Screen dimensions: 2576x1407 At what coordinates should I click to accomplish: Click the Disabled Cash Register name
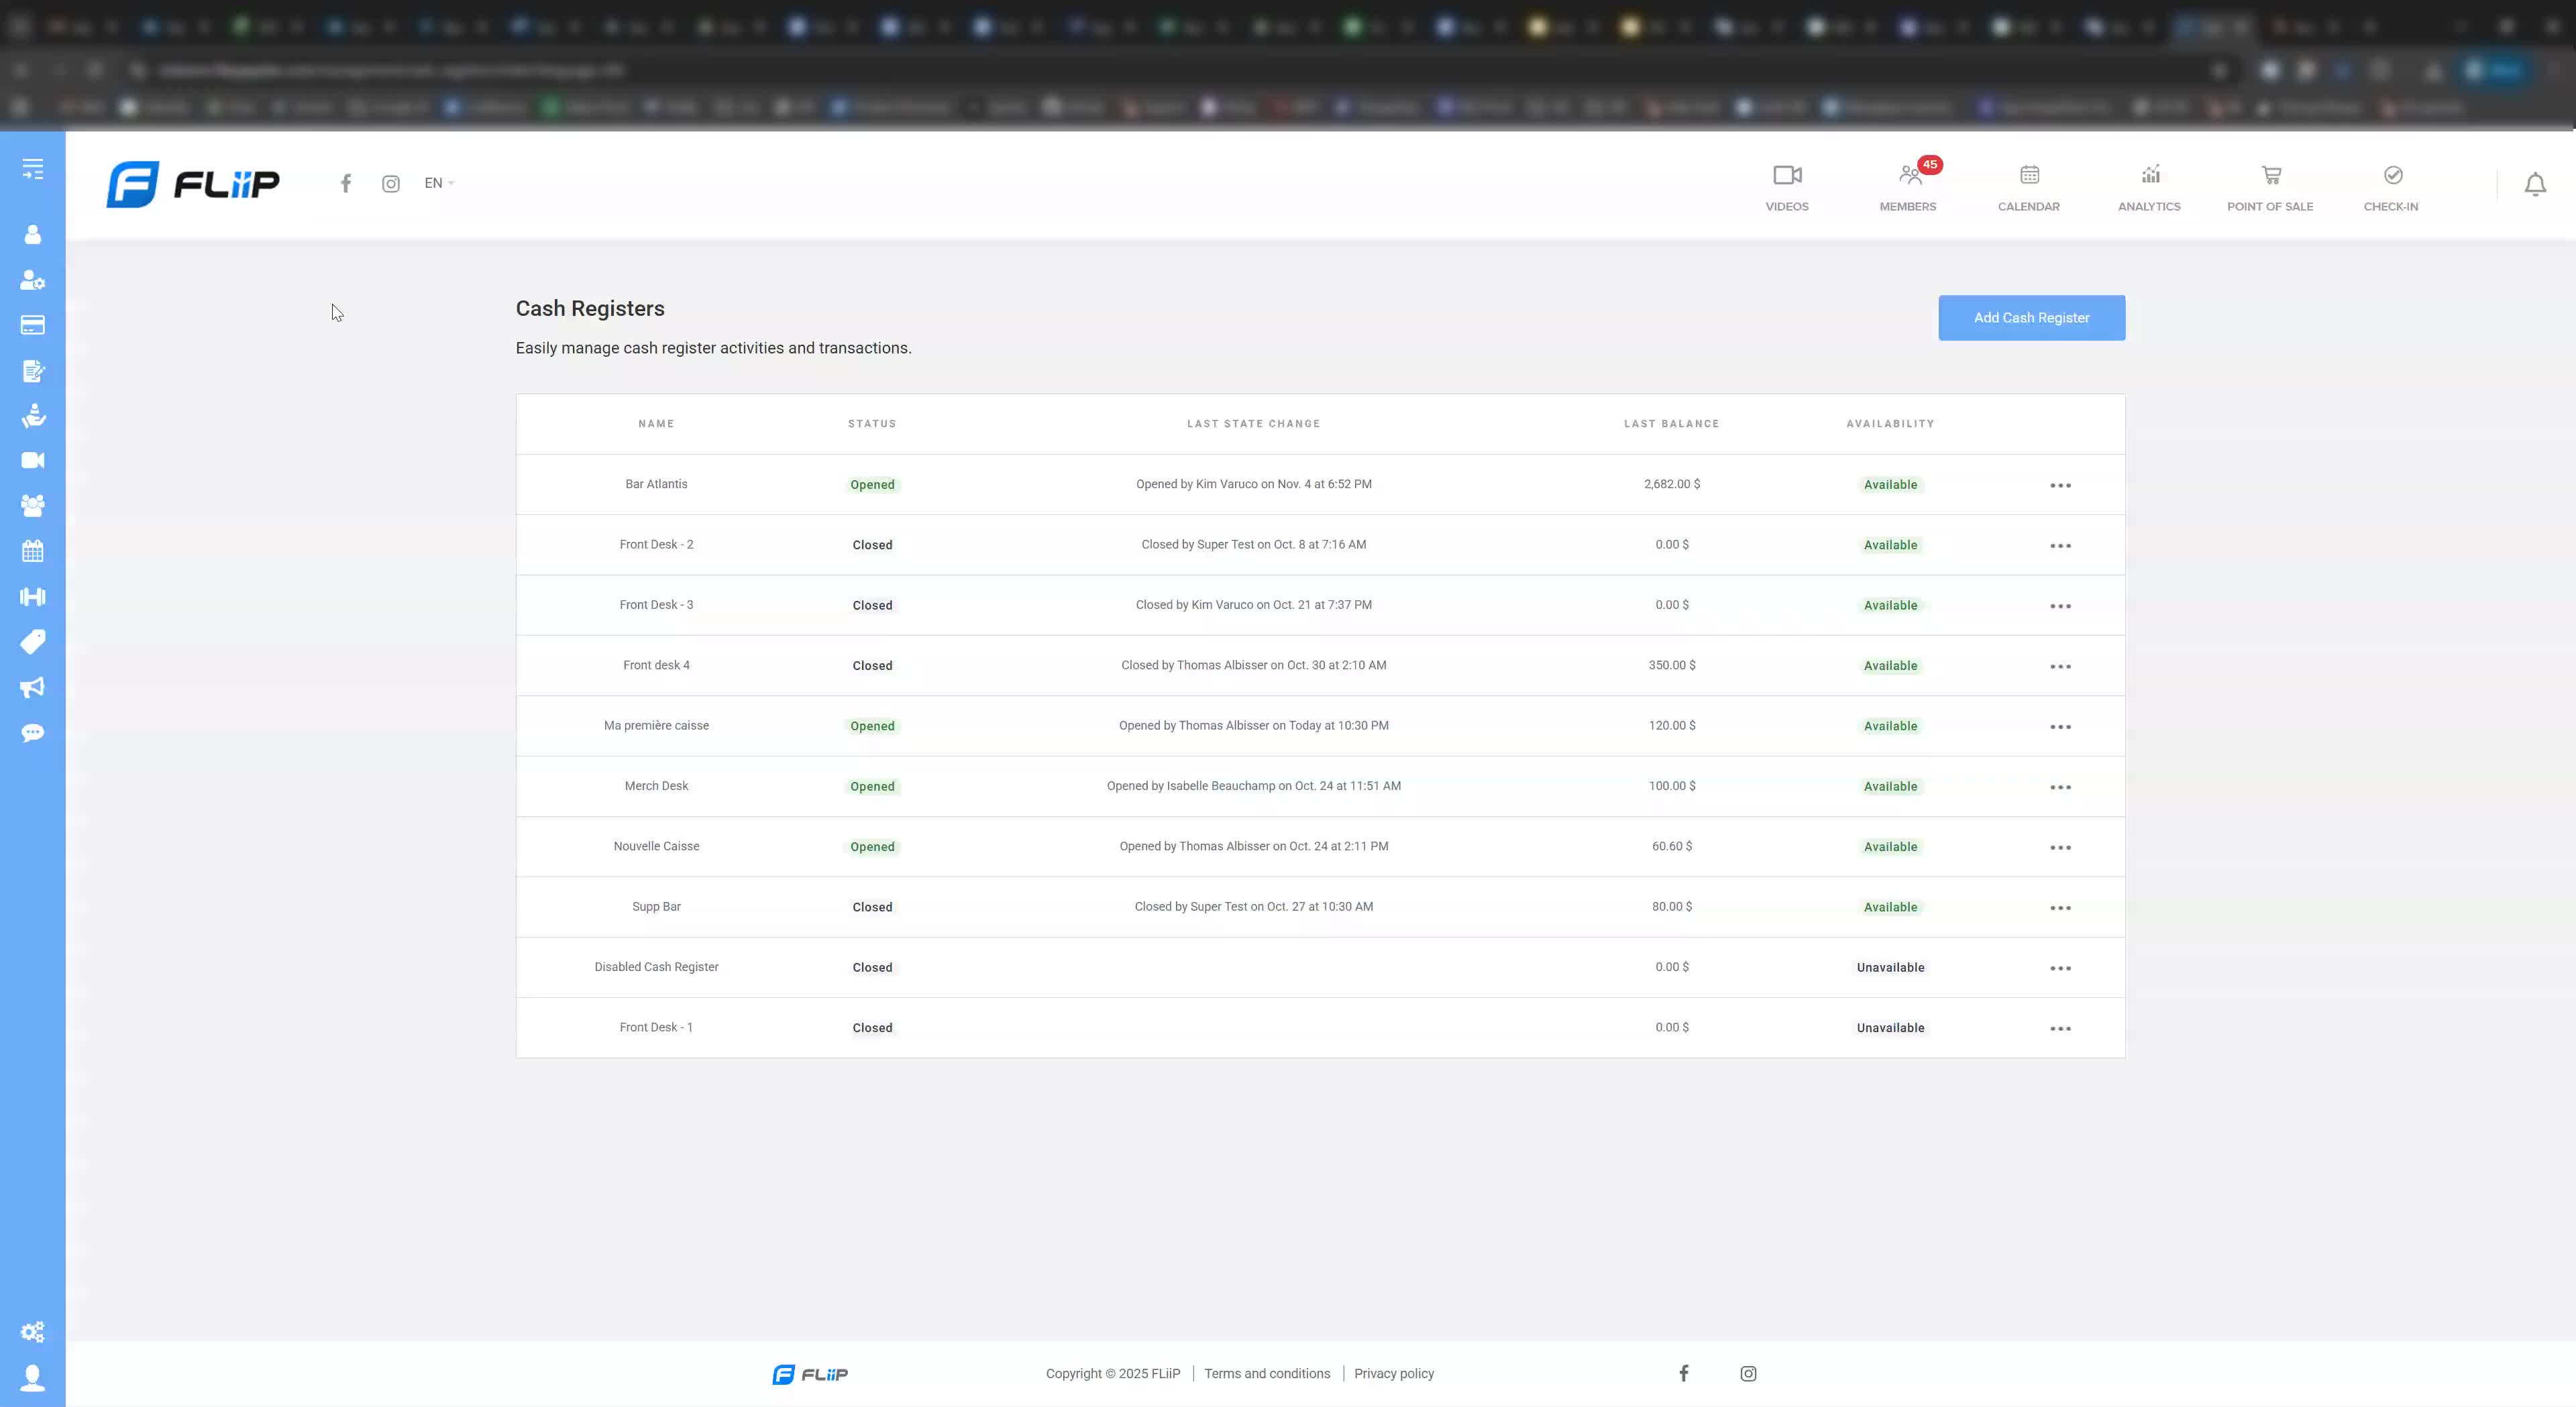[x=656, y=967]
